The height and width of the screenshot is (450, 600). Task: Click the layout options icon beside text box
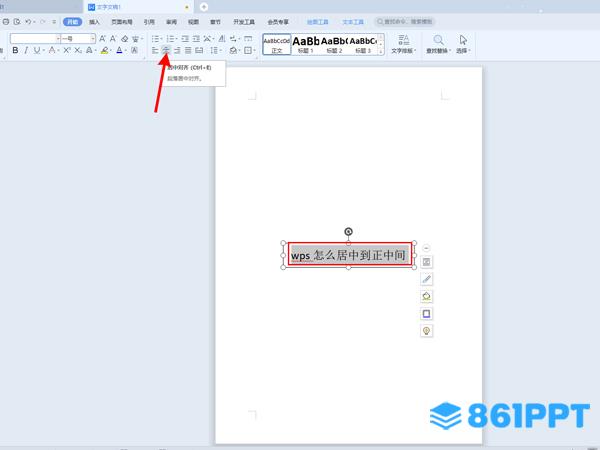[x=426, y=262]
